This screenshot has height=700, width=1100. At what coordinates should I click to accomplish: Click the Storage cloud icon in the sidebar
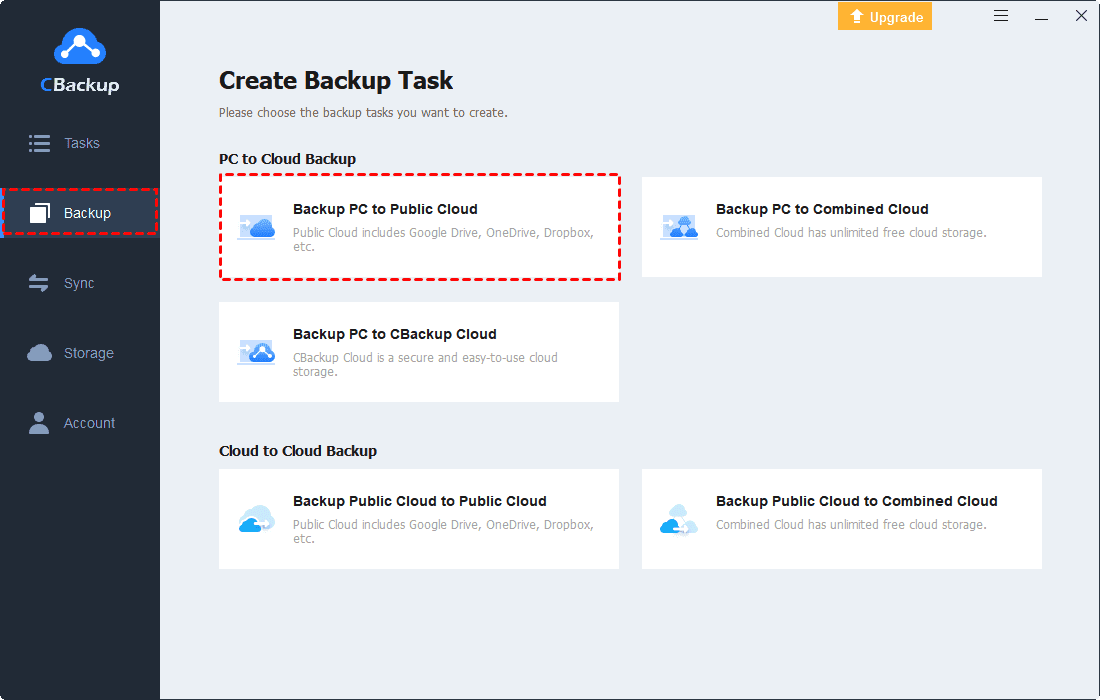point(39,353)
